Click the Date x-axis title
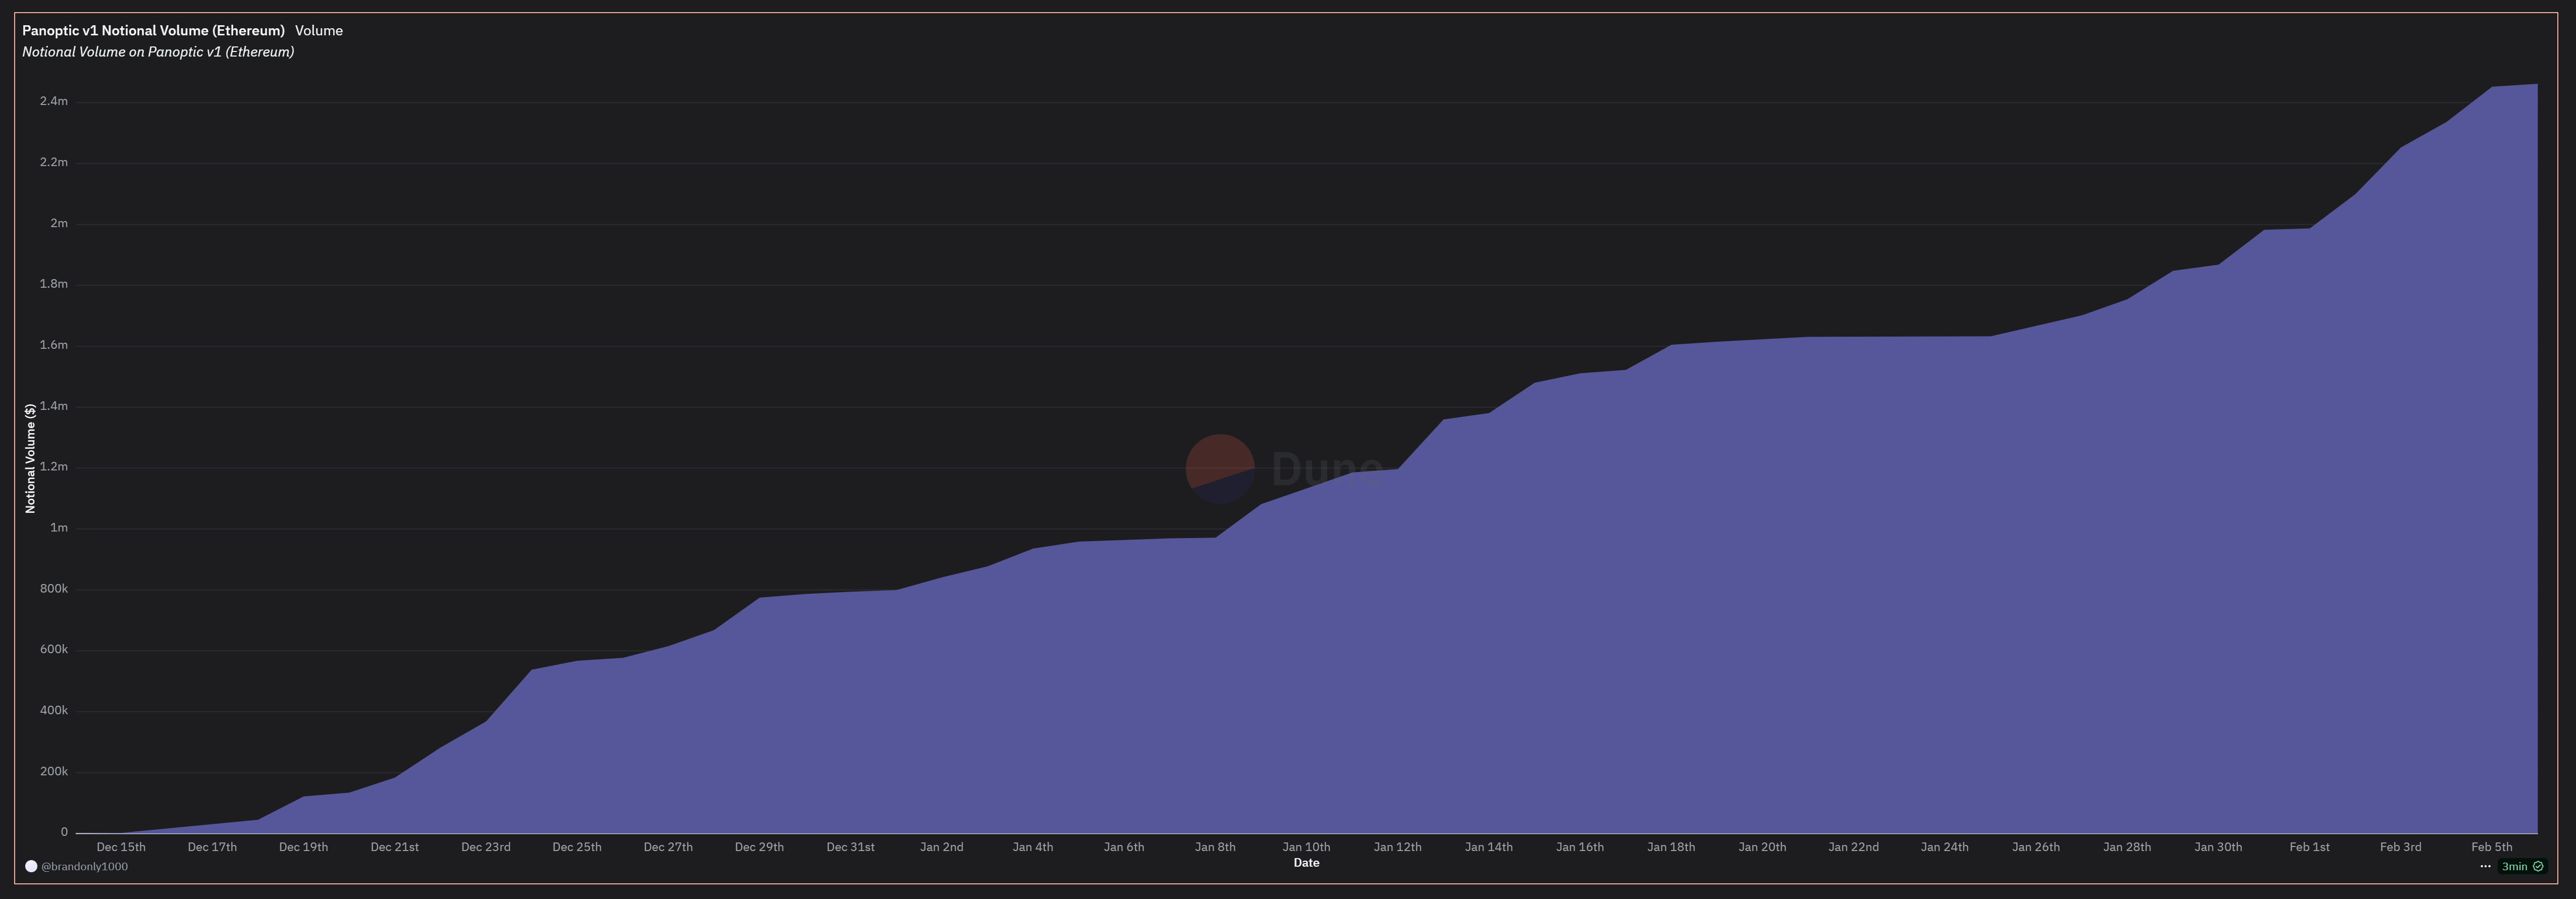Viewport: 2576px width, 899px height. tap(1306, 863)
